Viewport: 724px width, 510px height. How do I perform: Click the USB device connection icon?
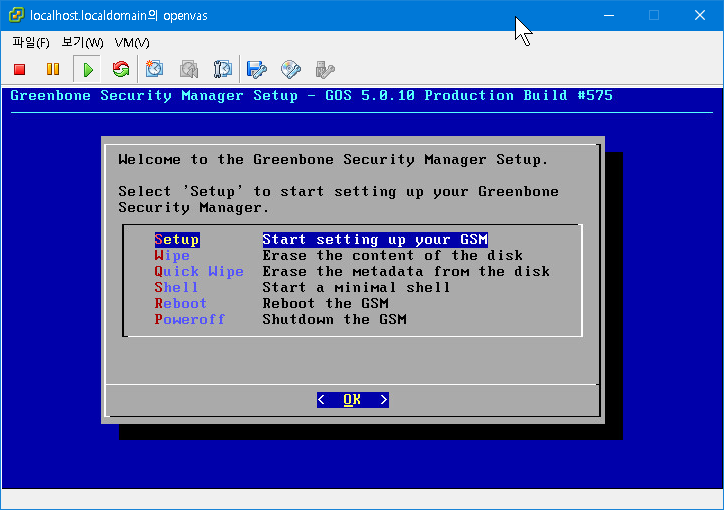325,70
